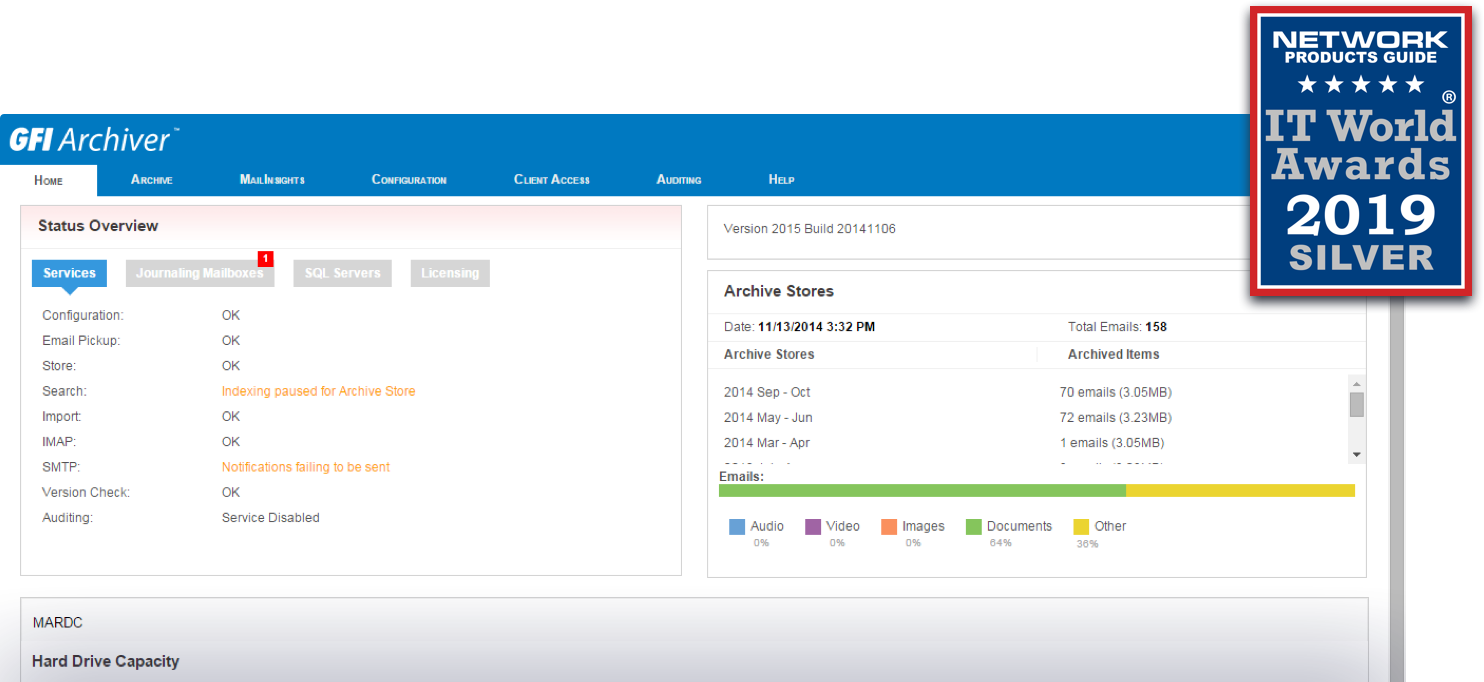The width and height of the screenshot is (1484, 682).
Task: Open the Archive menu tab
Action: coord(152,180)
